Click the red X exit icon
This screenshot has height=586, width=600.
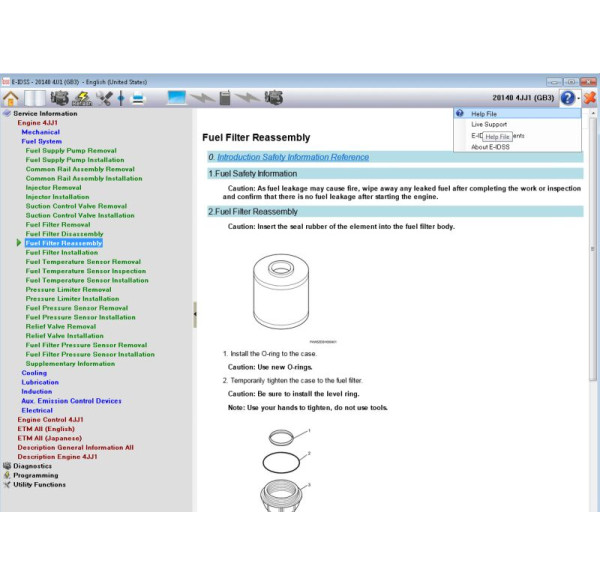590,97
